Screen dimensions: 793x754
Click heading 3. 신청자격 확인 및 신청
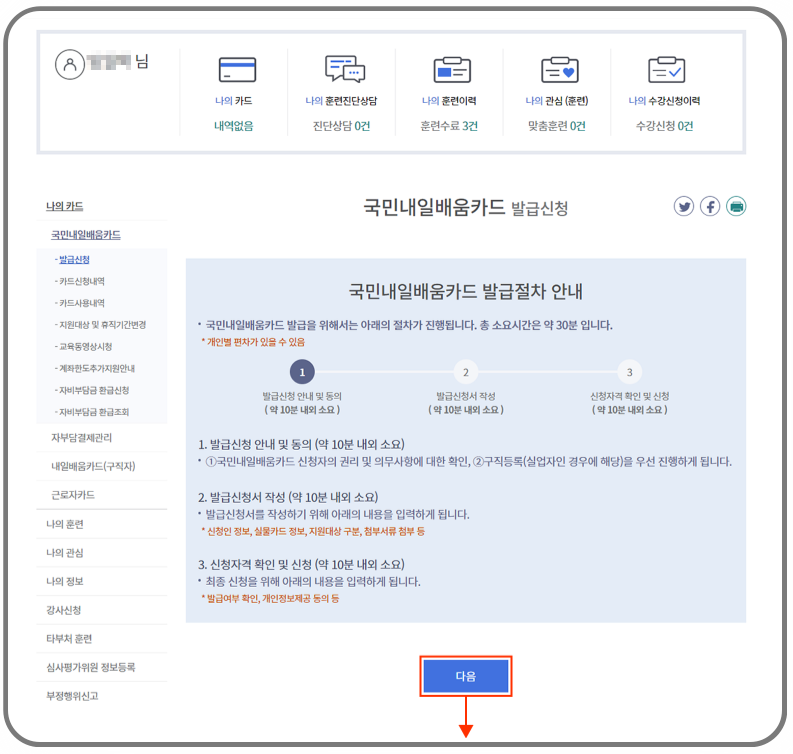pos(301,564)
